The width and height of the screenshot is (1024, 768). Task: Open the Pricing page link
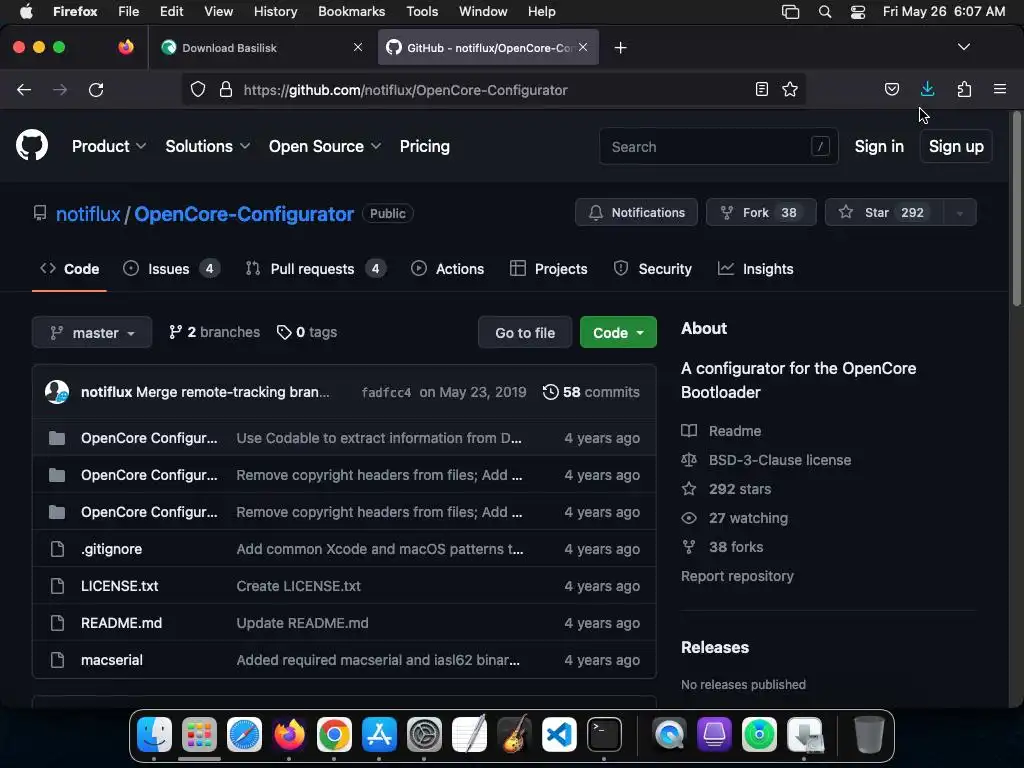tap(424, 146)
